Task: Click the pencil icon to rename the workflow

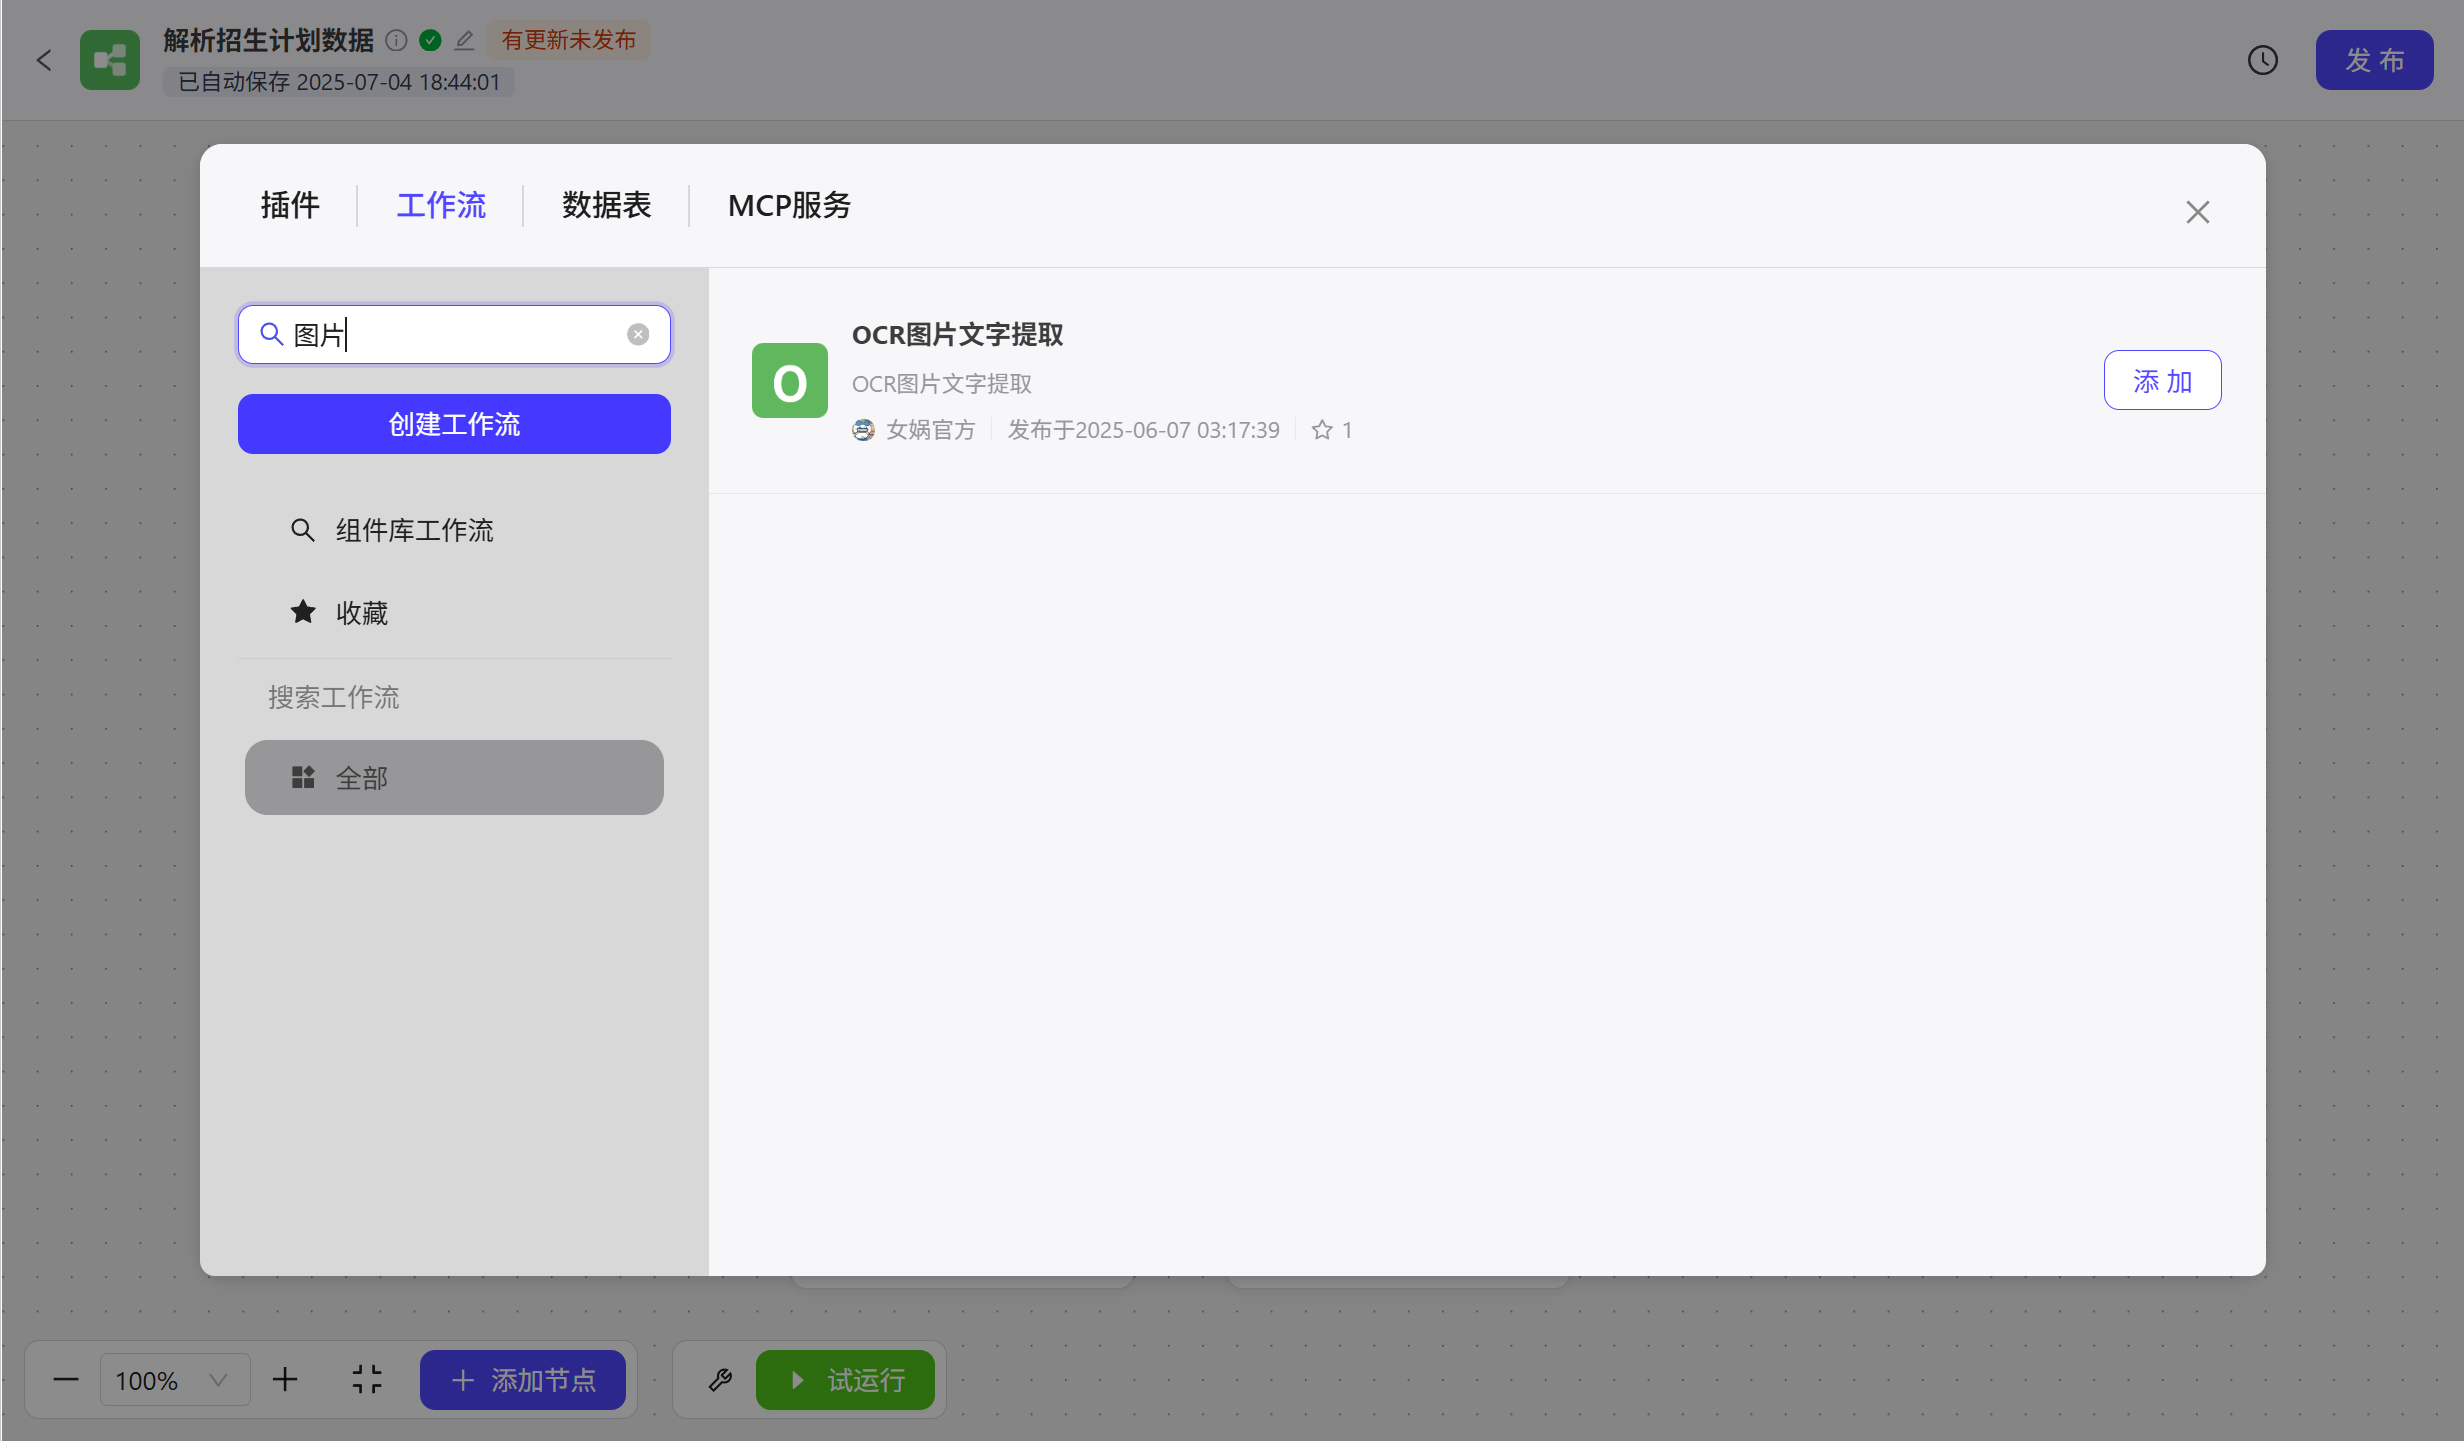Action: point(464,40)
